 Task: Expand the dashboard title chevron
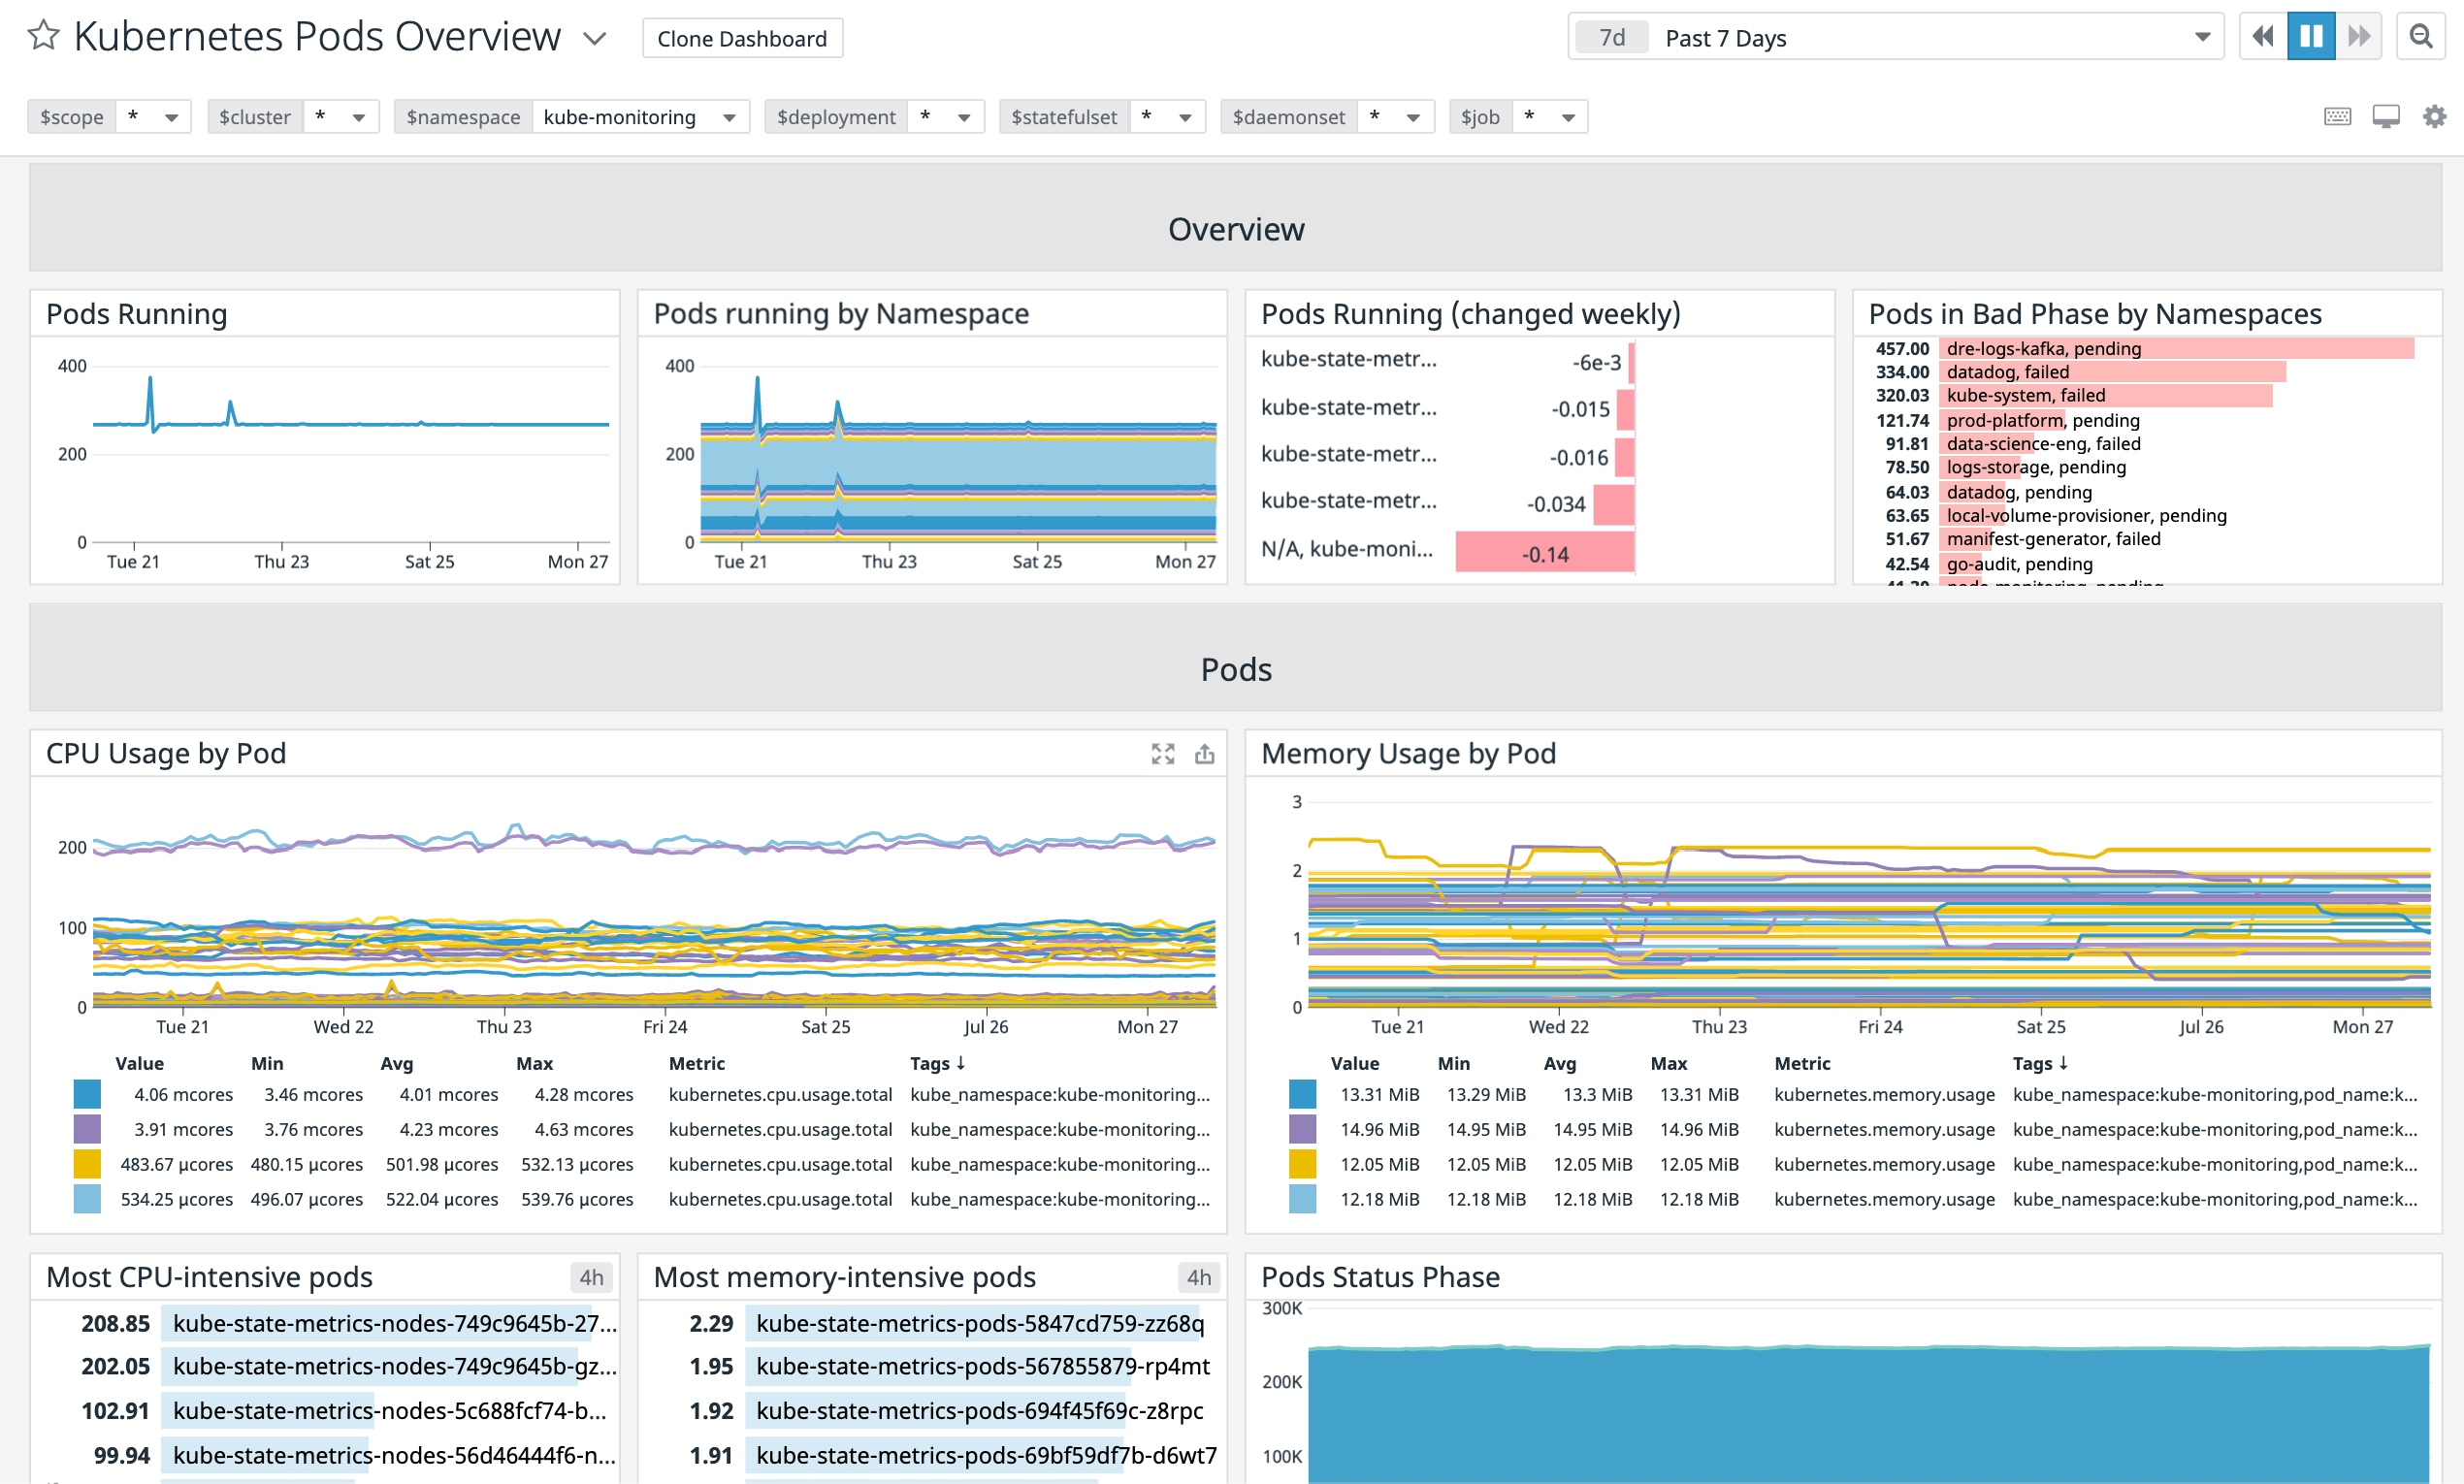[x=594, y=38]
